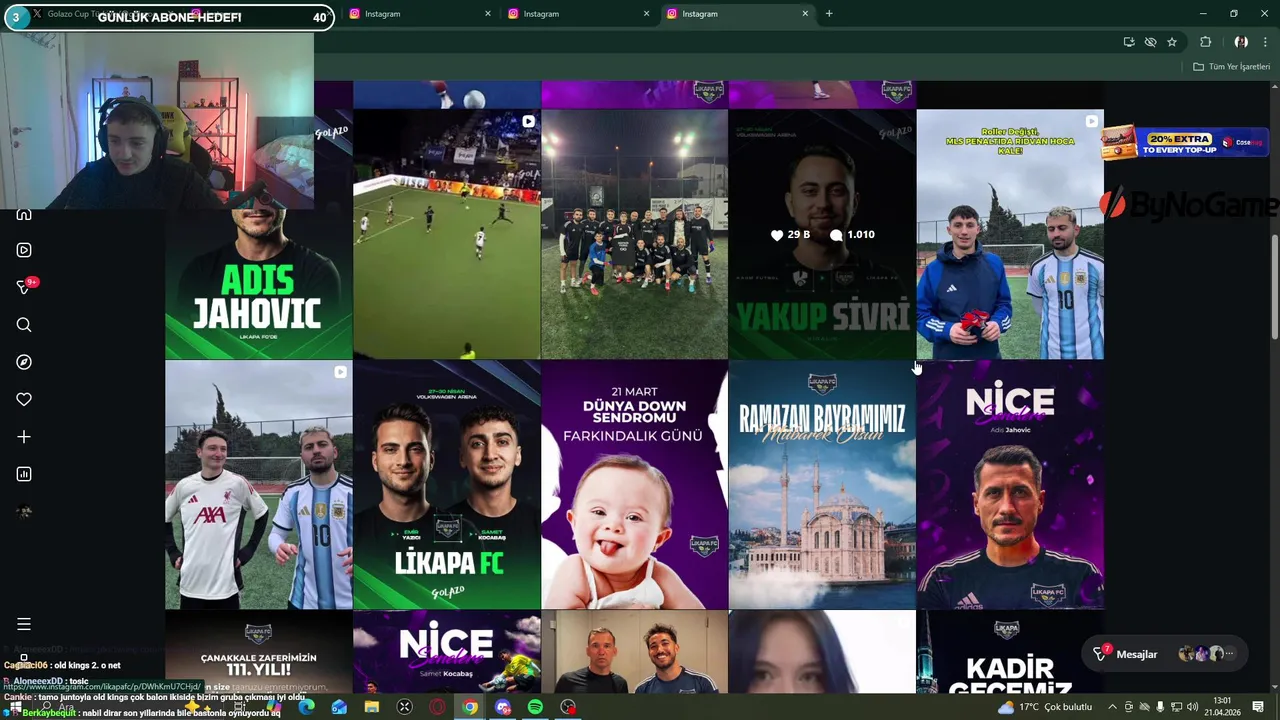Viewport: 1280px width, 720px height.
Task: Open the Dünya Down Sendromu Farkındalık Günü post
Action: pos(634,485)
